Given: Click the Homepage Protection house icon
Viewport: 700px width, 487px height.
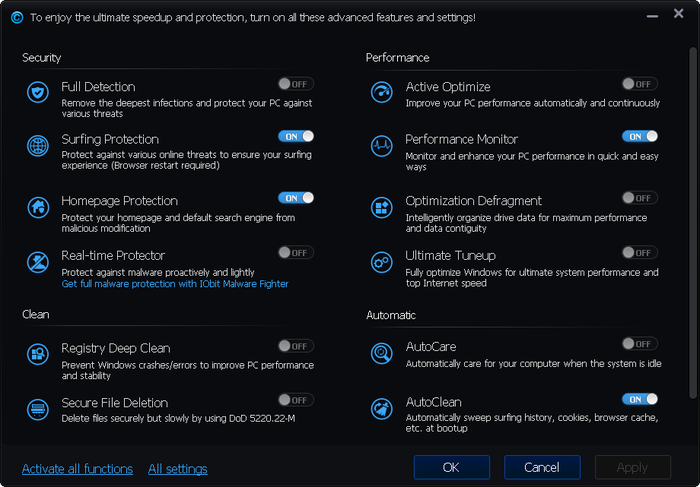Looking at the screenshot, I should coord(37,207).
